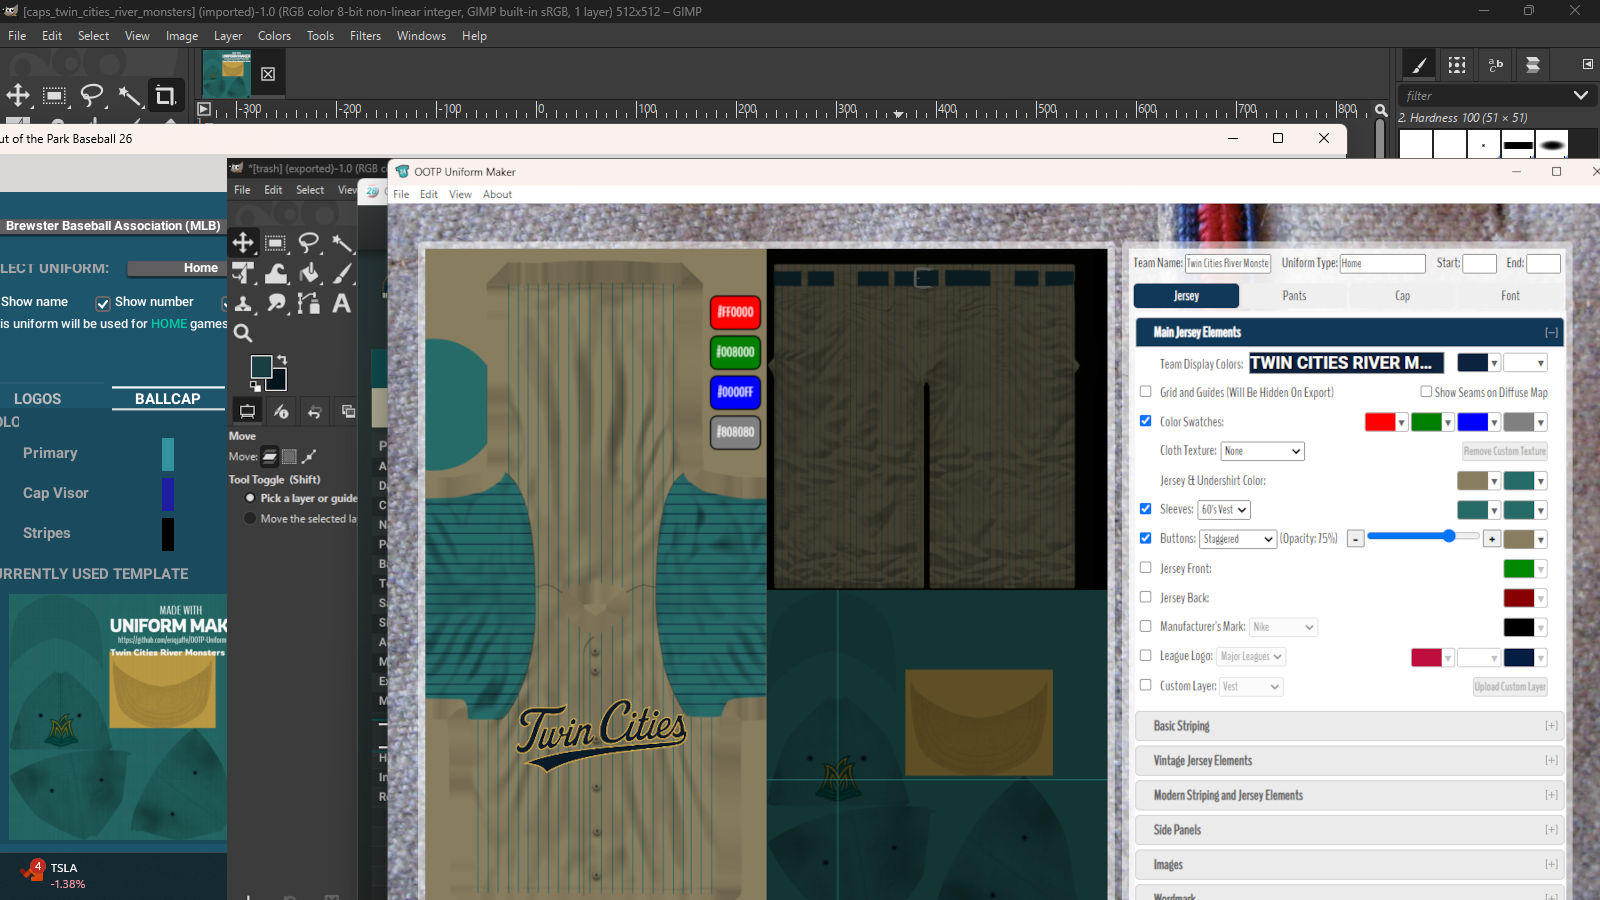Select Rectangle Select in the top GIMP toolbox
This screenshot has height=900, width=1600.
pyautogui.click(x=55, y=96)
